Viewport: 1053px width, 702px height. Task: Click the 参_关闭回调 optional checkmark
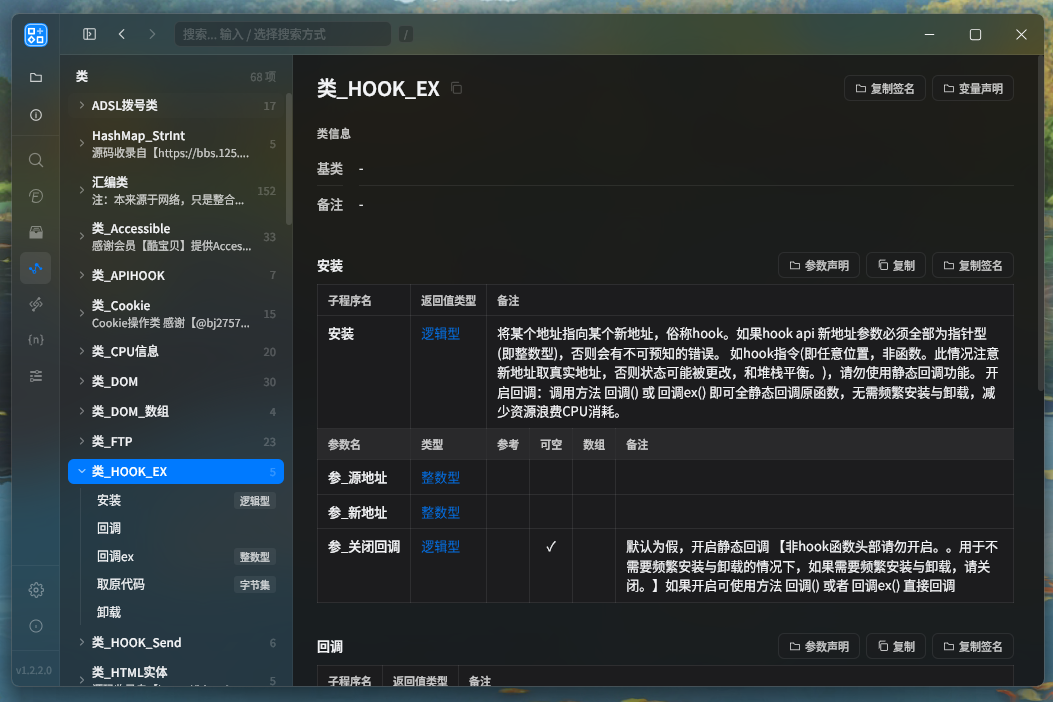(551, 547)
